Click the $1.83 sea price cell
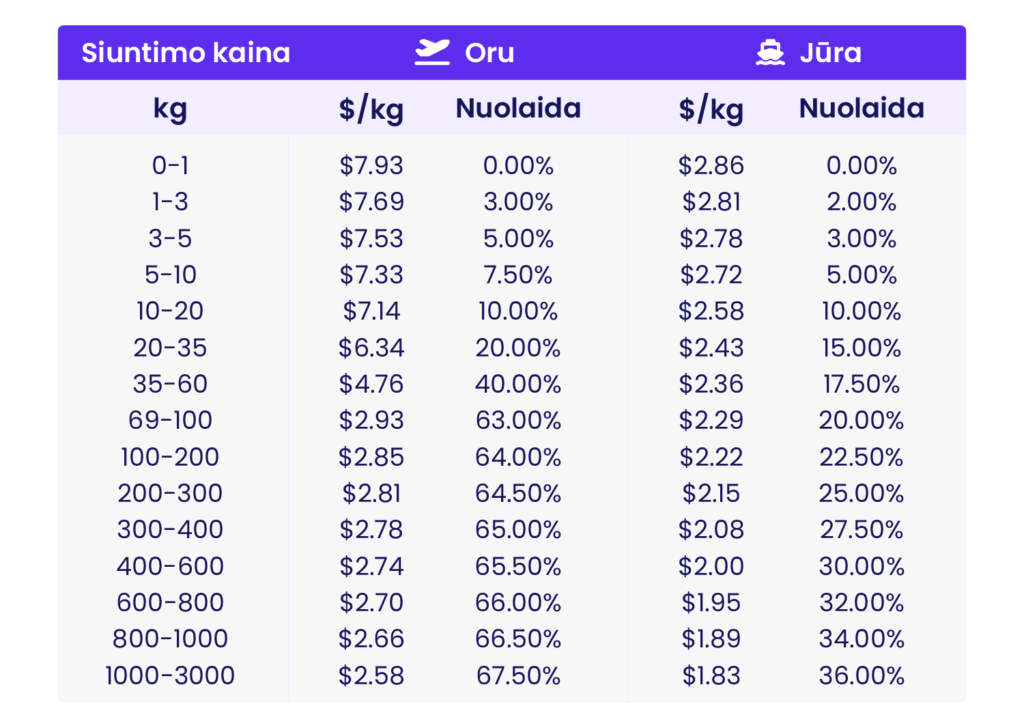This screenshot has height=728, width=1024. coord(711,675)
